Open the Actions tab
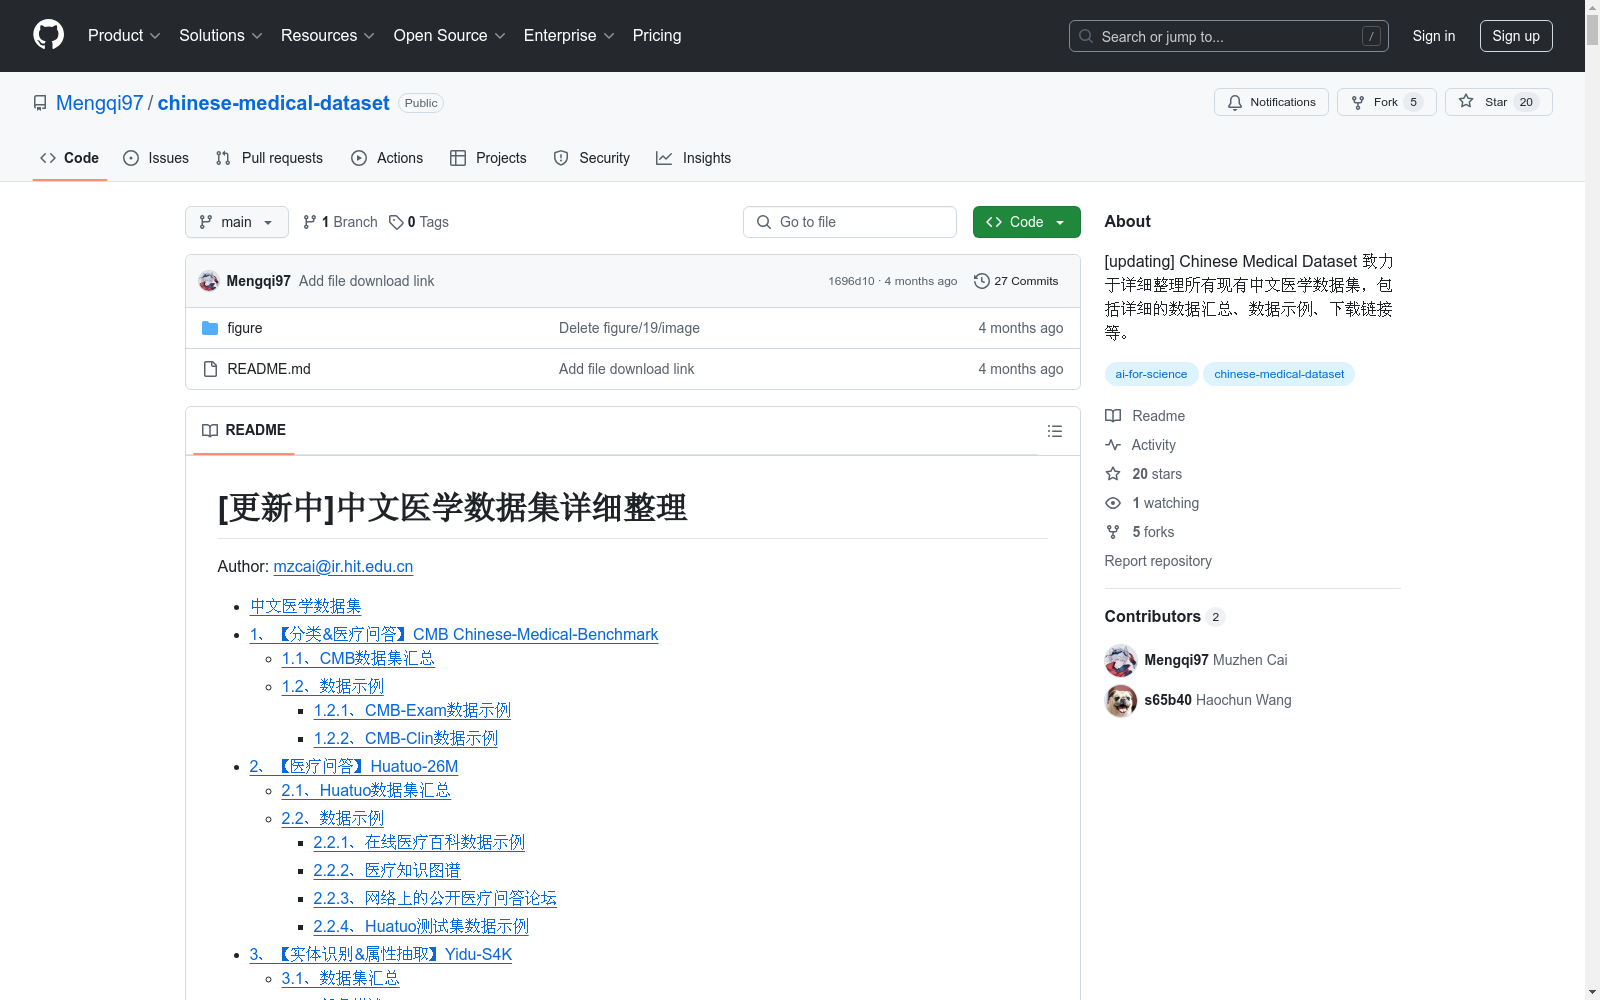The height and width of the screenshot is (1000, 1600). 387,158
